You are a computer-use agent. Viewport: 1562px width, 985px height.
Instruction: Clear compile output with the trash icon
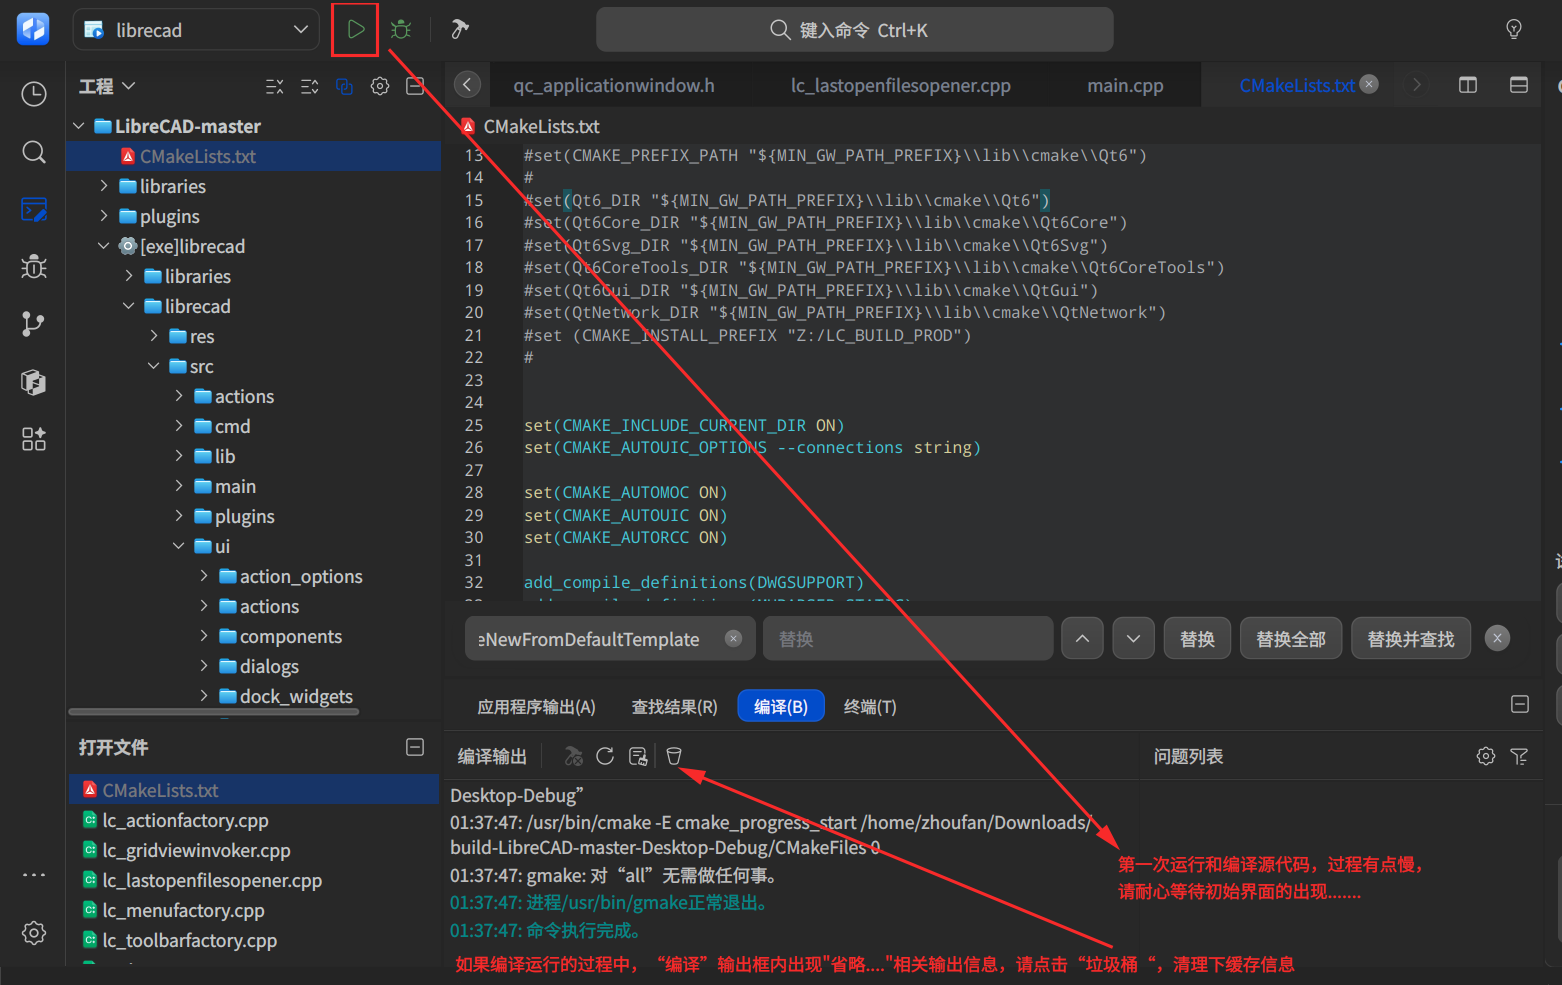tap(674, 756)
